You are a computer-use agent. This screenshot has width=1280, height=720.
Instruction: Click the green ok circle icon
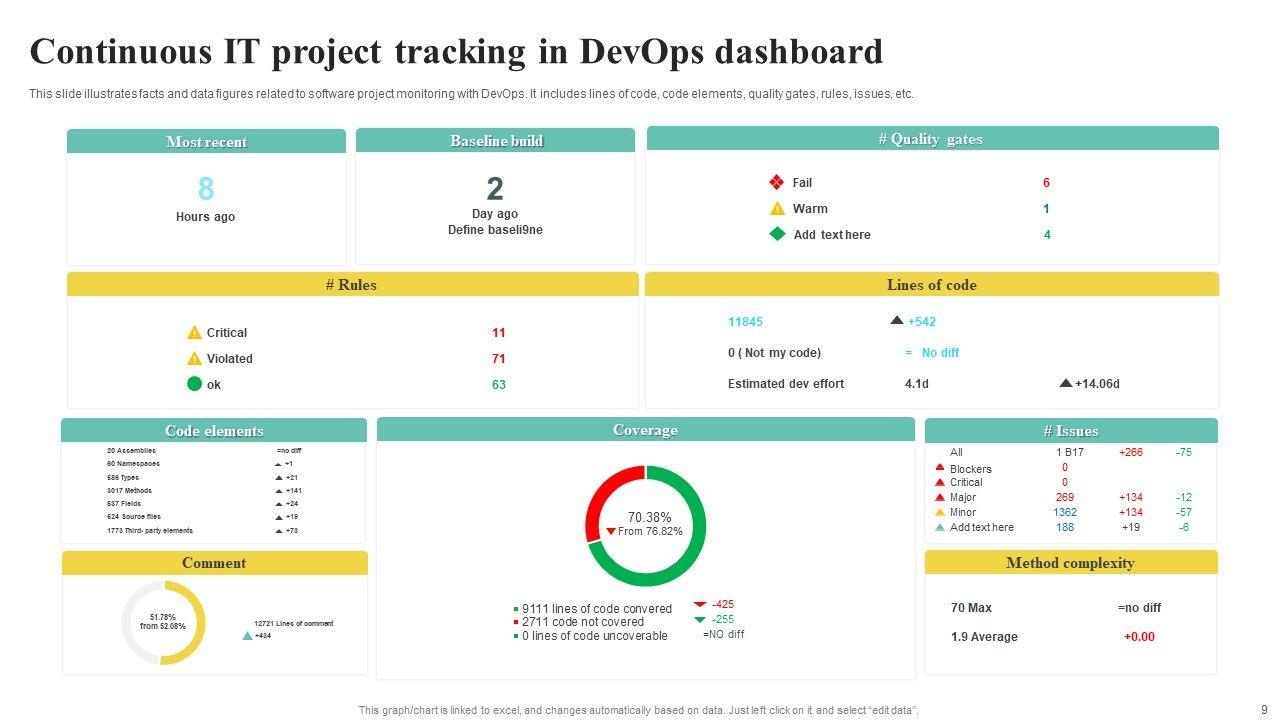194,384
